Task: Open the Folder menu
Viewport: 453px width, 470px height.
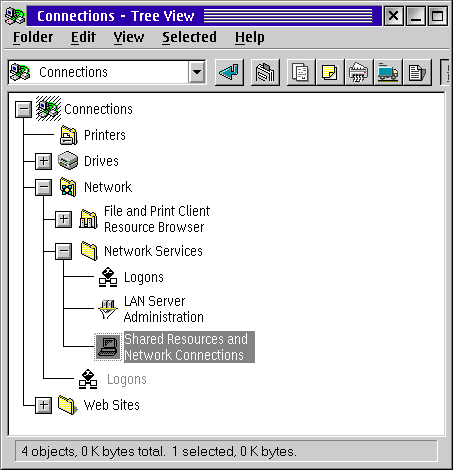Action: 33,37
